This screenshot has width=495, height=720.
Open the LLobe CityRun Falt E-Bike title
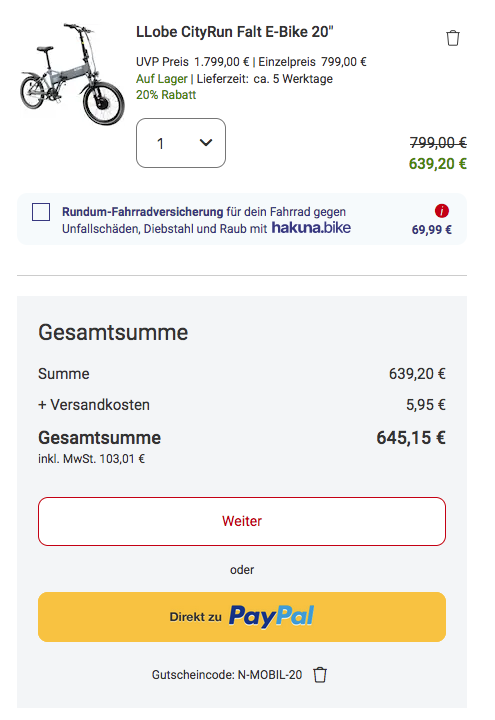pyautogui.click(x=235, y=32)
